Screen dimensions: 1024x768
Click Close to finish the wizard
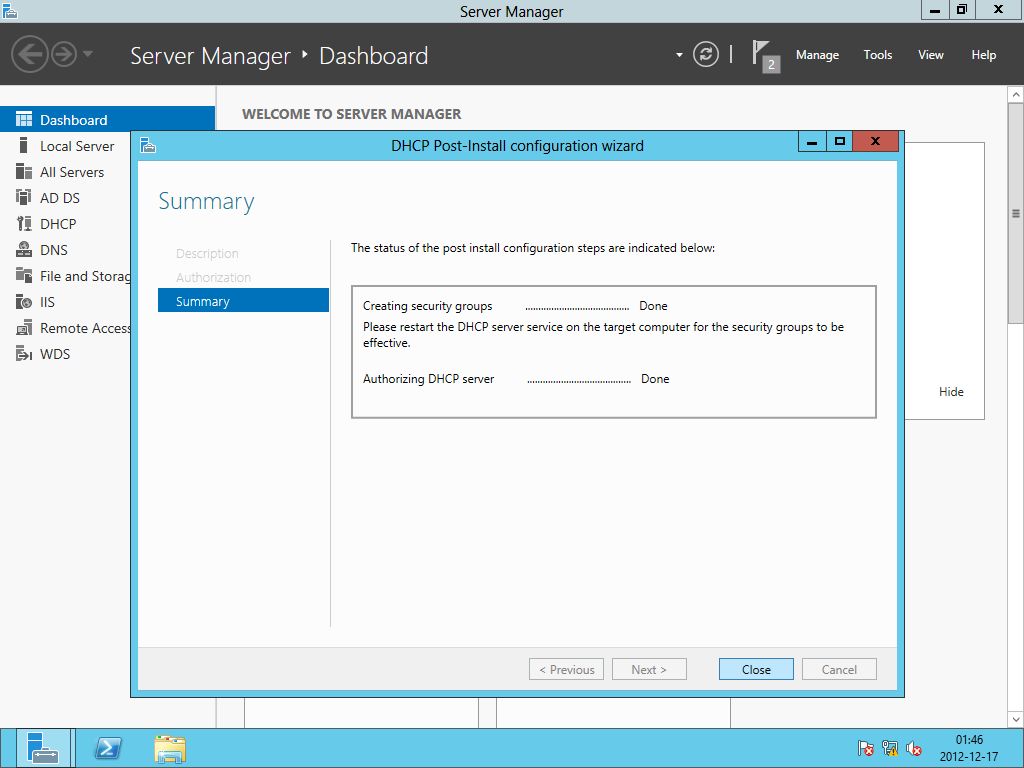(756, 669)
